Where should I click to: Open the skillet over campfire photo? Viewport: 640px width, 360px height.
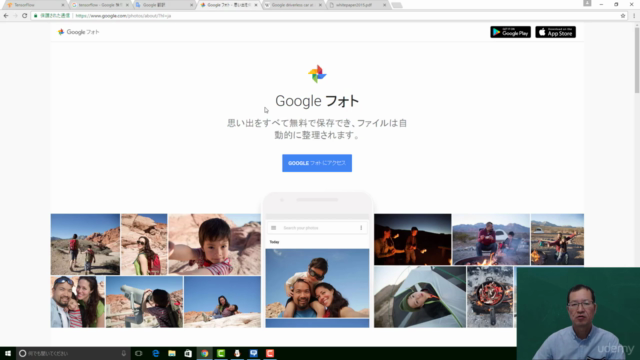[x=490, y=297]
